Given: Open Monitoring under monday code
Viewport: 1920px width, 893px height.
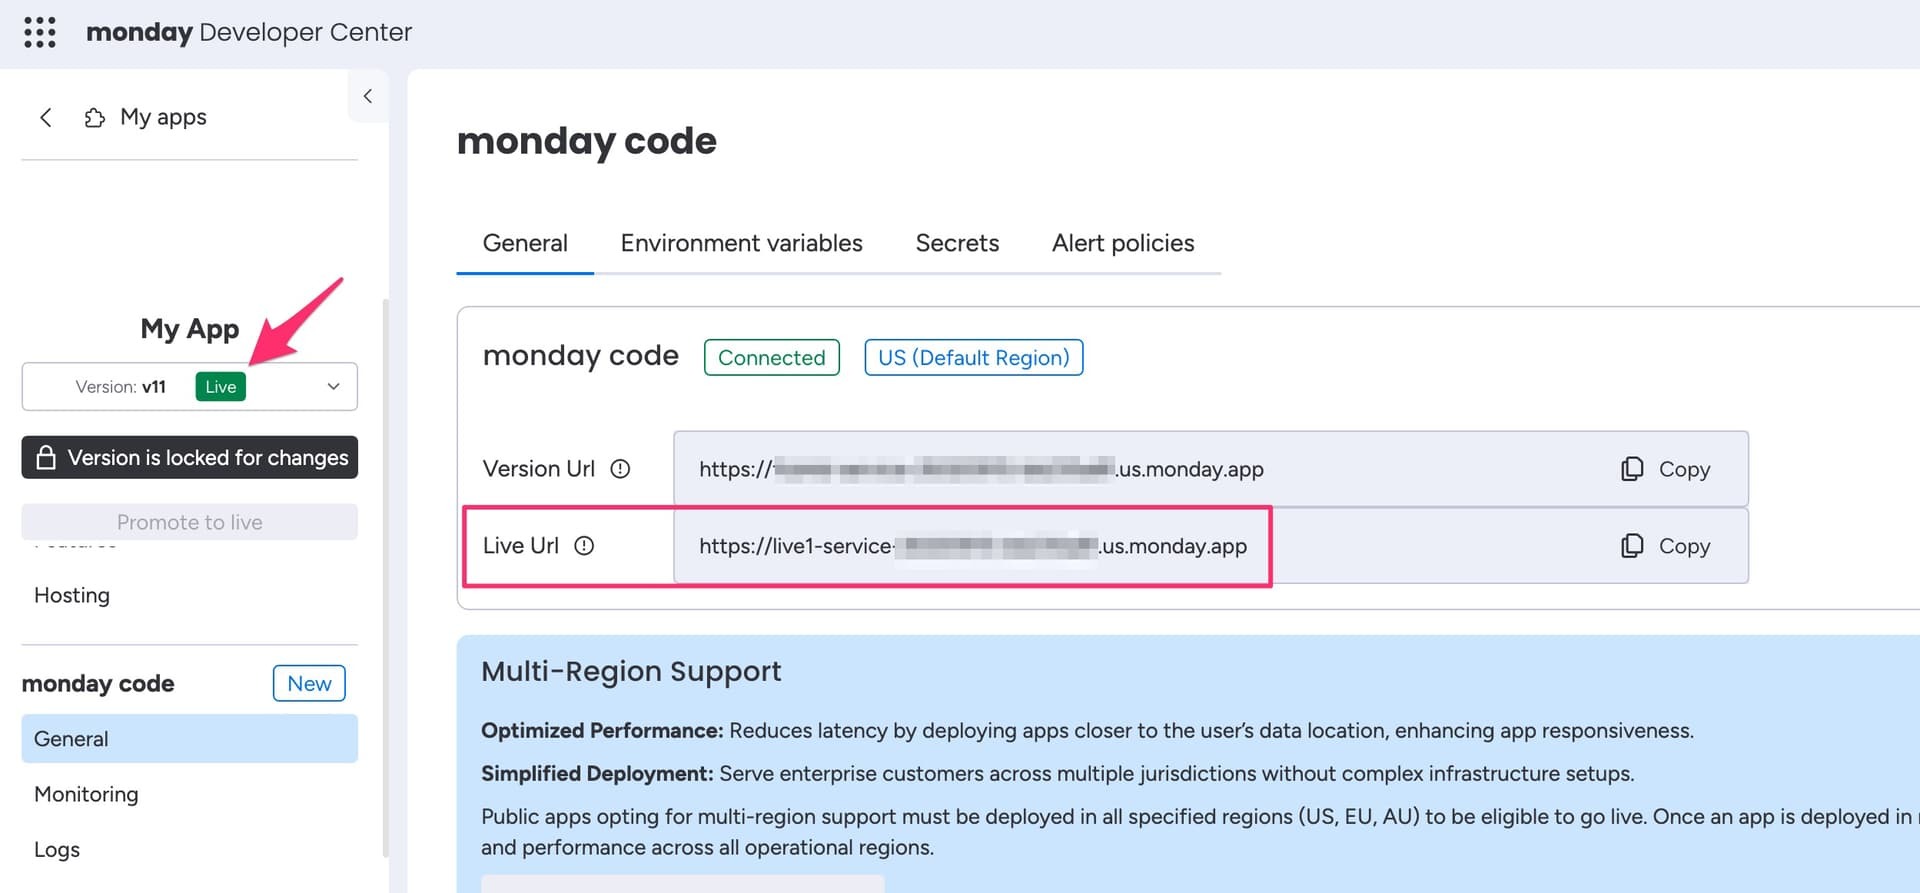Looking at the screenshot, I should 86,794.
